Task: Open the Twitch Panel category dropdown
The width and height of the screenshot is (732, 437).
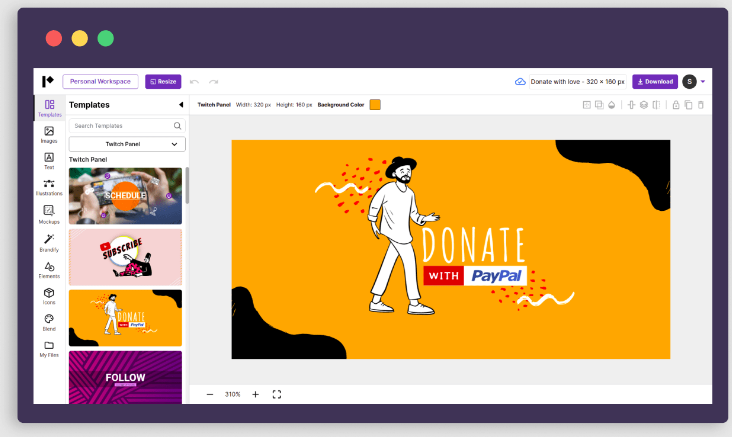Action: pos(127,144)
